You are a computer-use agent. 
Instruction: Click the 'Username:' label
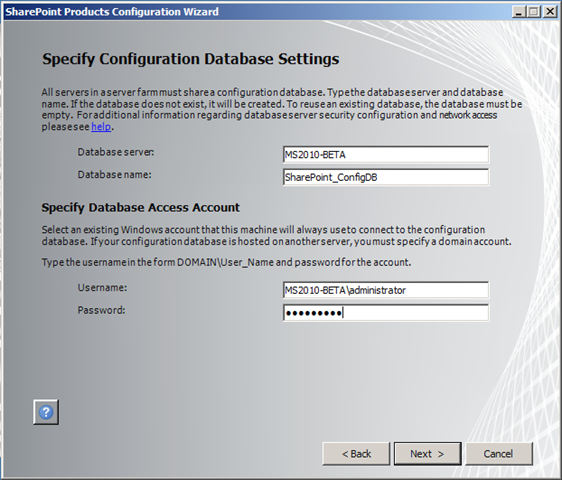(x=103, y=287)
